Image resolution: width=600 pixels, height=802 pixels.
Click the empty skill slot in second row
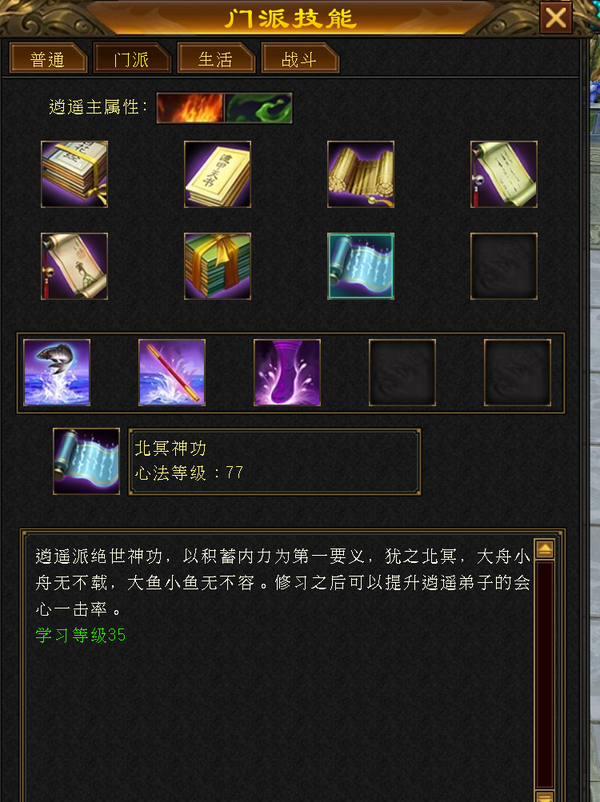tap(504, 266)
